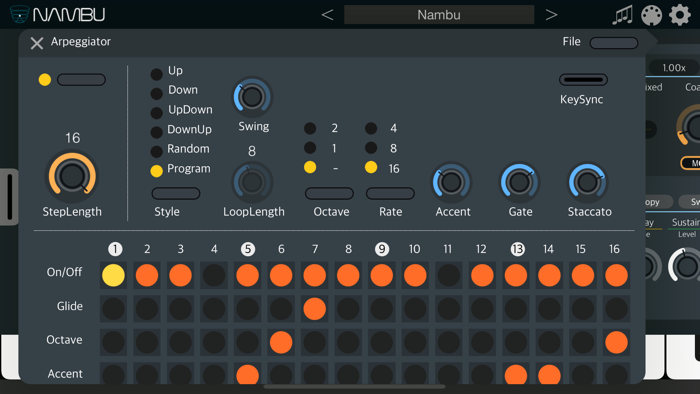This screenshot has width=700, height=394.
Task: Go to next preset with right arrow
Action: point(551,15)
